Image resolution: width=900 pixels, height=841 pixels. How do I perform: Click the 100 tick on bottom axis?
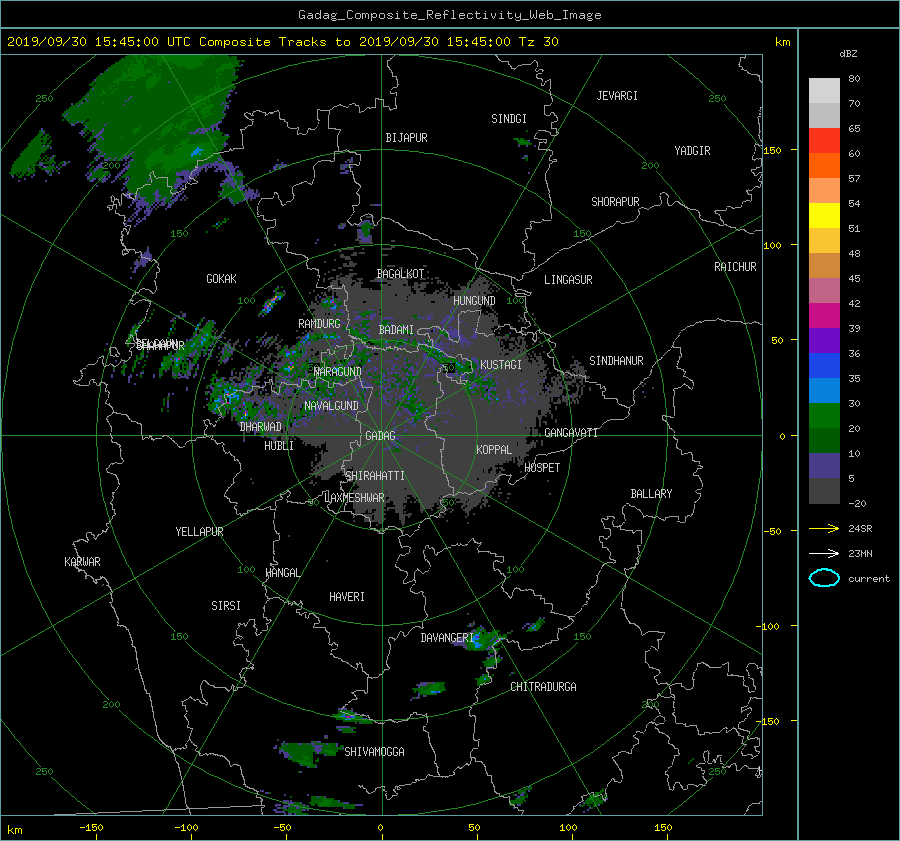[x=568, y=828]
